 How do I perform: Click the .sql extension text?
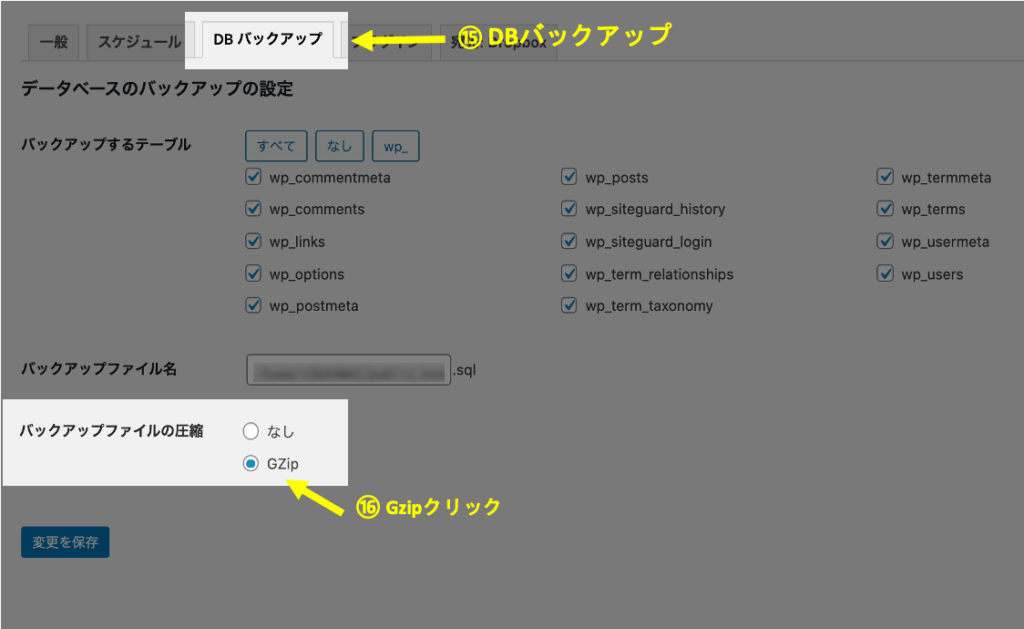465,370
